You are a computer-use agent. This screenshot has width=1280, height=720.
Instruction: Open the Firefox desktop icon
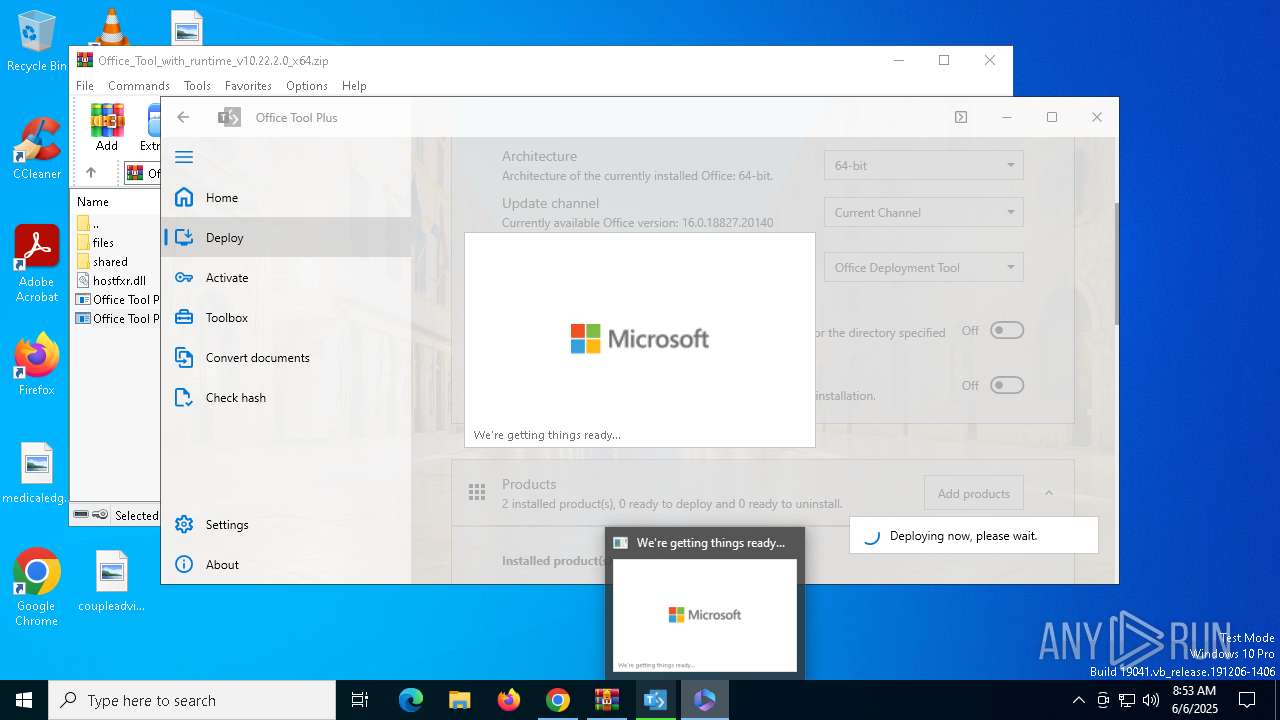36,364
